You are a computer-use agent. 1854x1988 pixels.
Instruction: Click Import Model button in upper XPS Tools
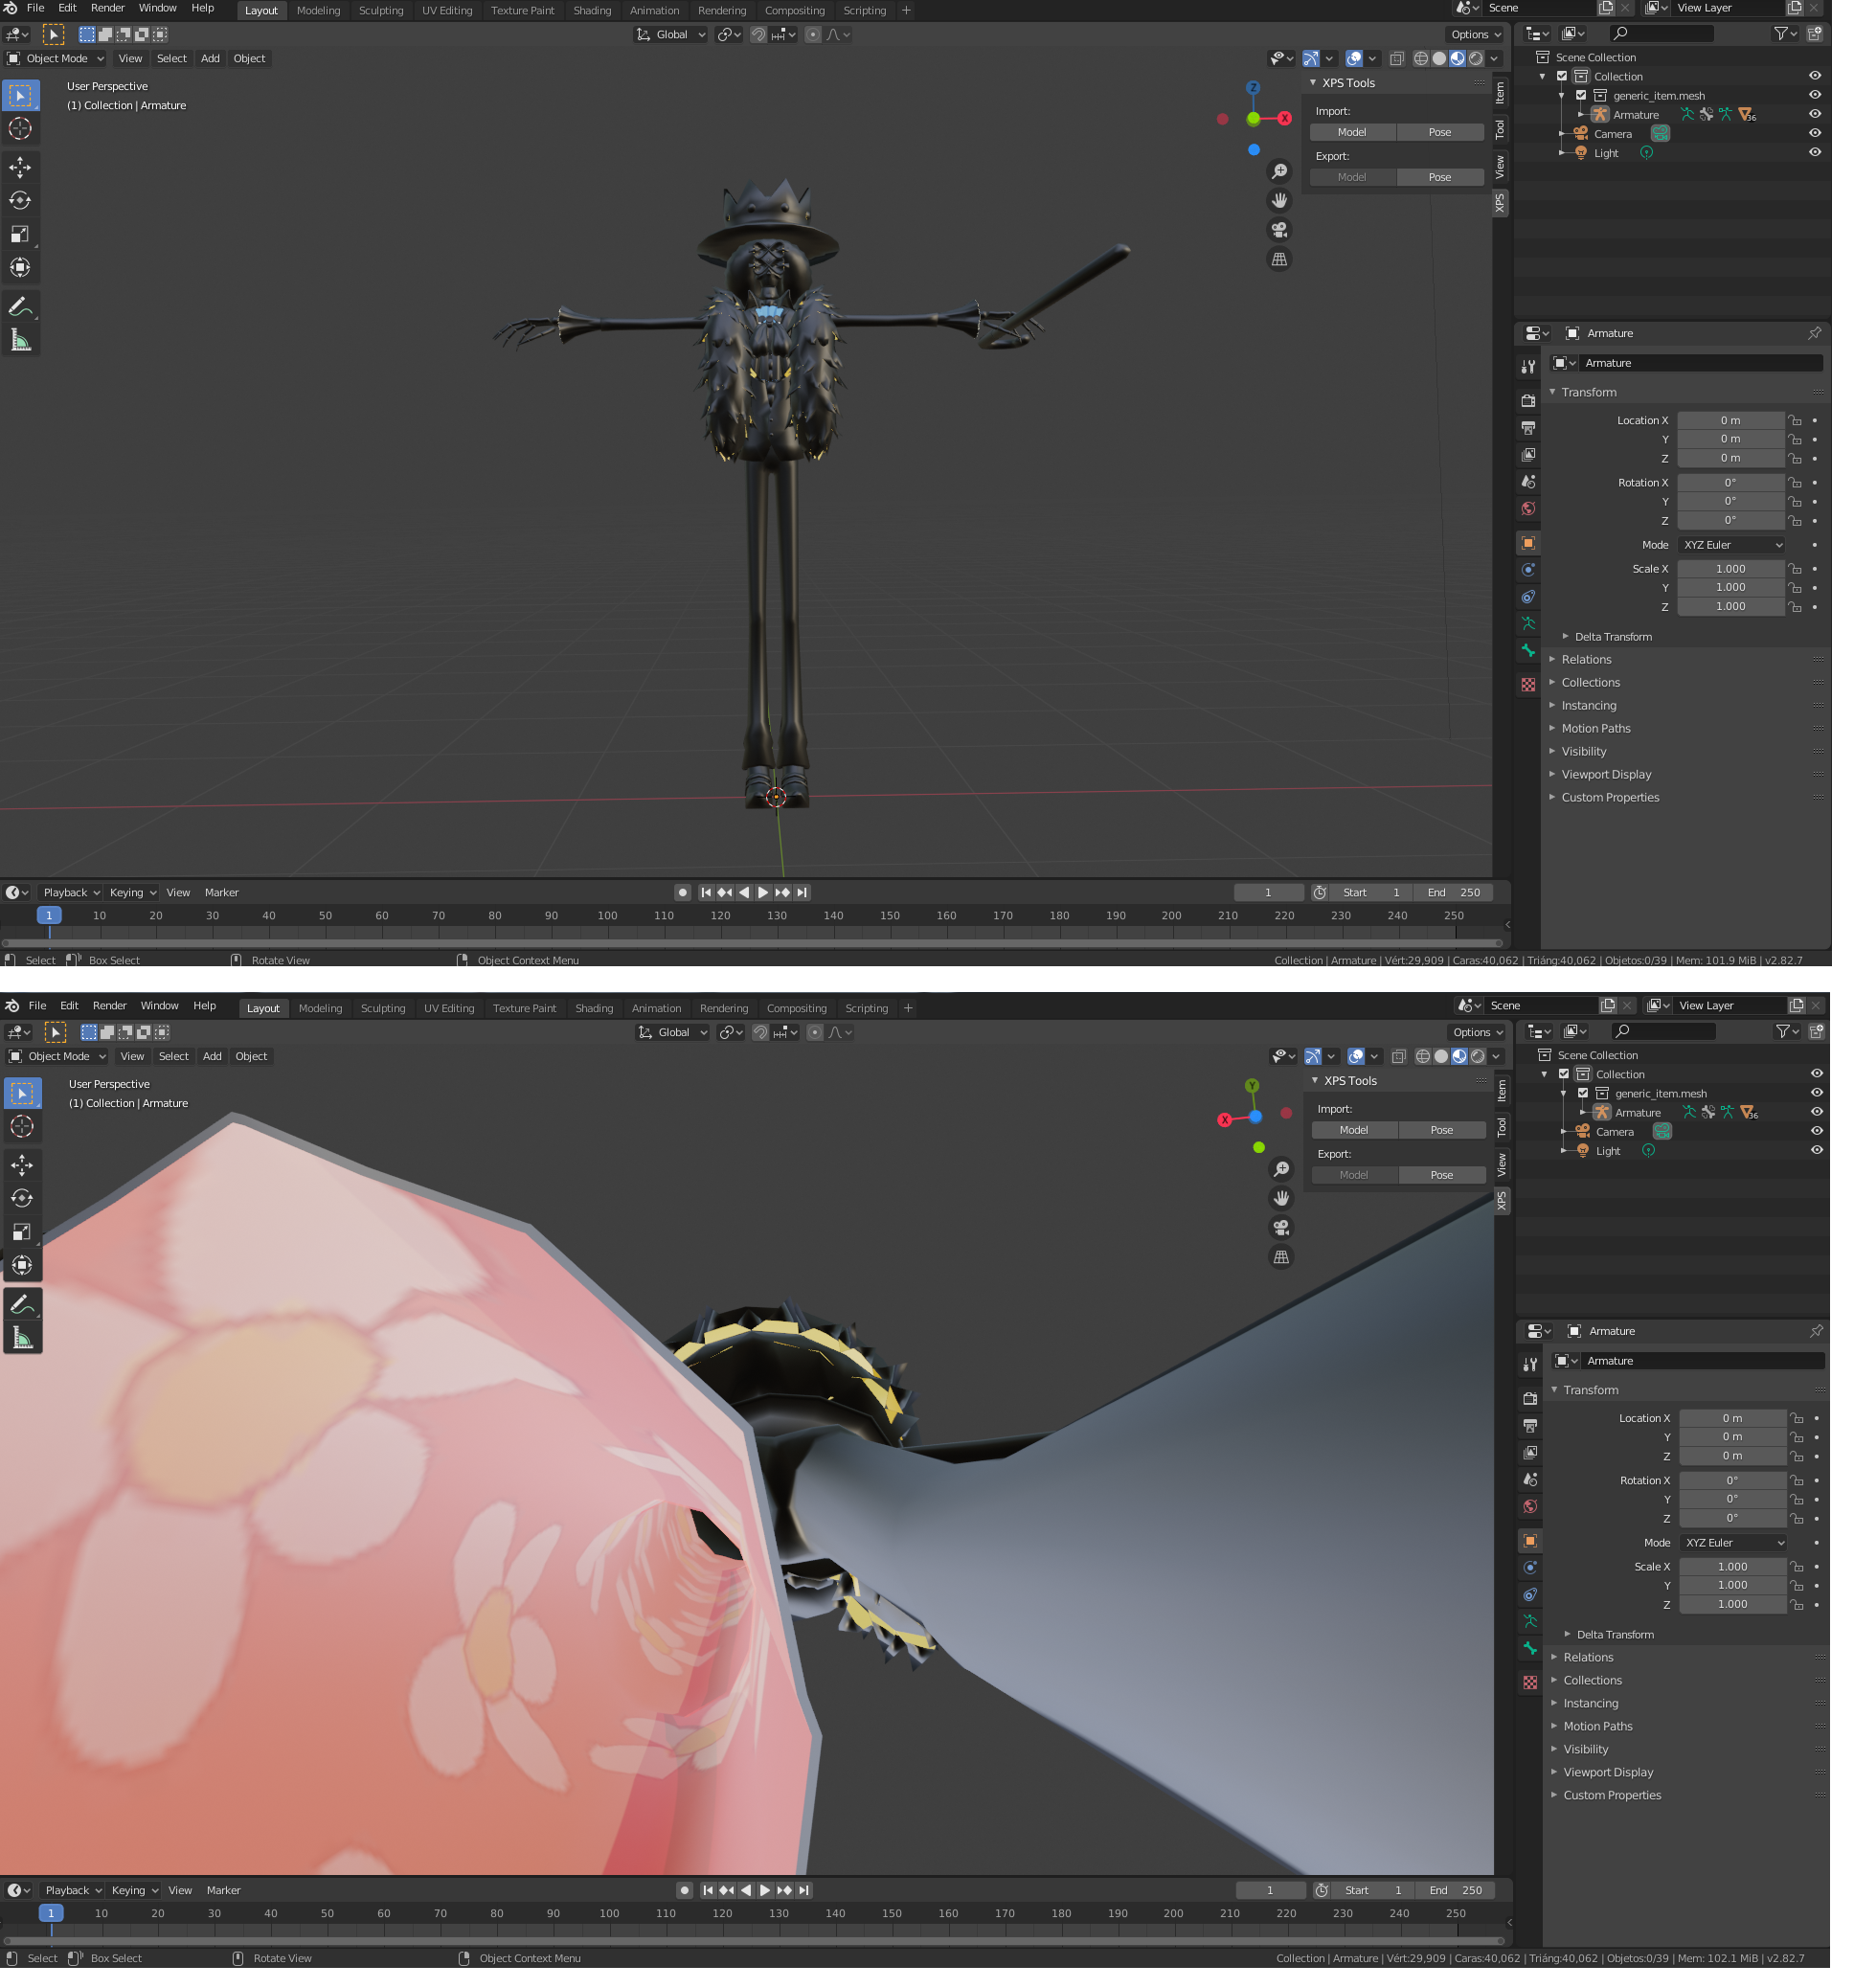click(x=1352, y=133)
